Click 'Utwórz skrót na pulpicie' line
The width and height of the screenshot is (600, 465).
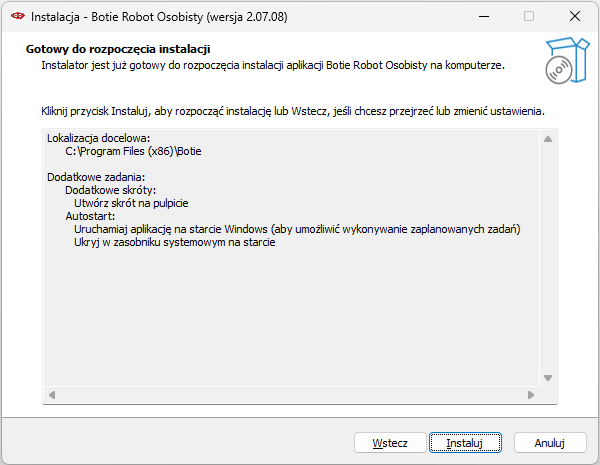(131, 203)
